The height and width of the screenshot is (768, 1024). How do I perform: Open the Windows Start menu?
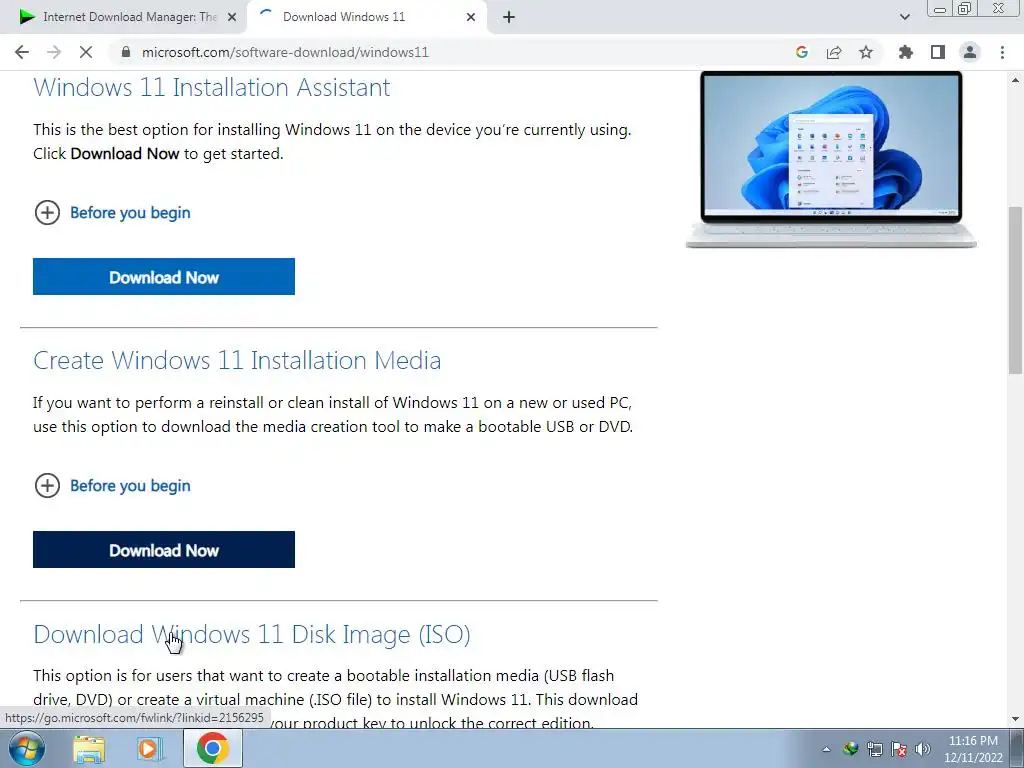[27, 748]
